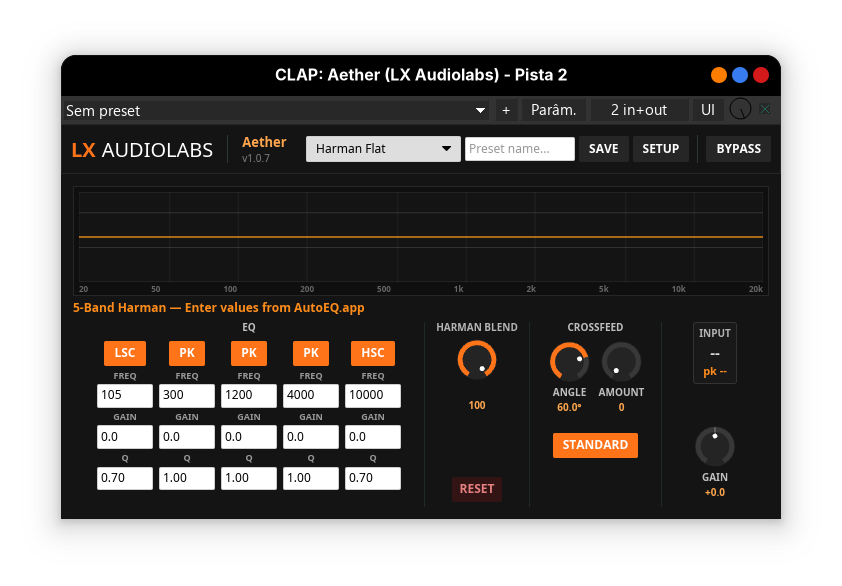Click the HSC frequency field showing 10000

373,395
